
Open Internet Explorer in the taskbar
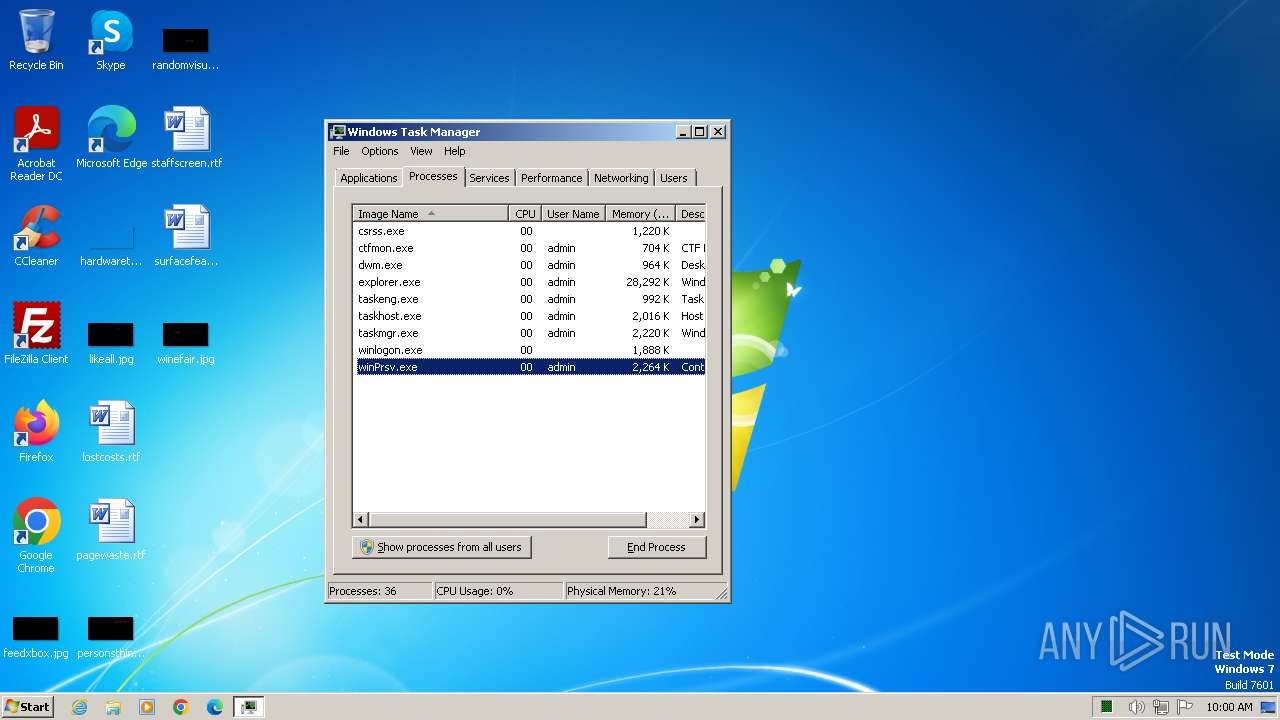point(79,707)
